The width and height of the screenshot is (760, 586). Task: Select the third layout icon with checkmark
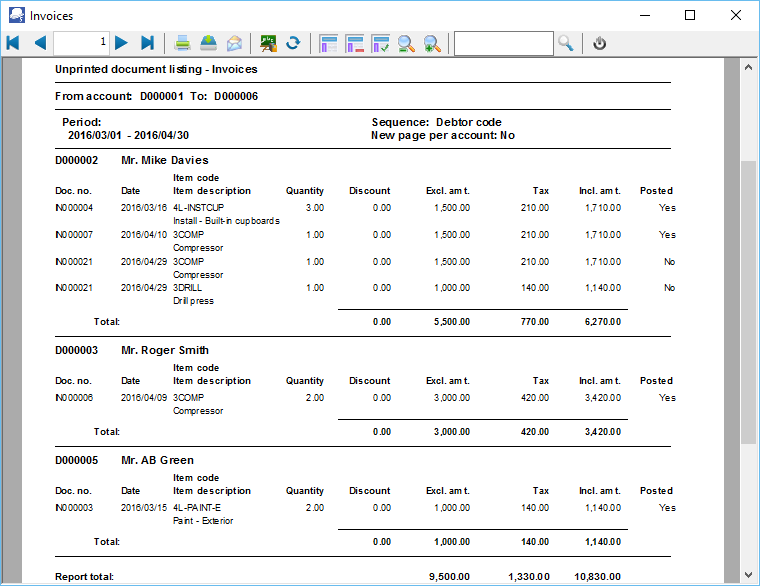click(381, 43)
